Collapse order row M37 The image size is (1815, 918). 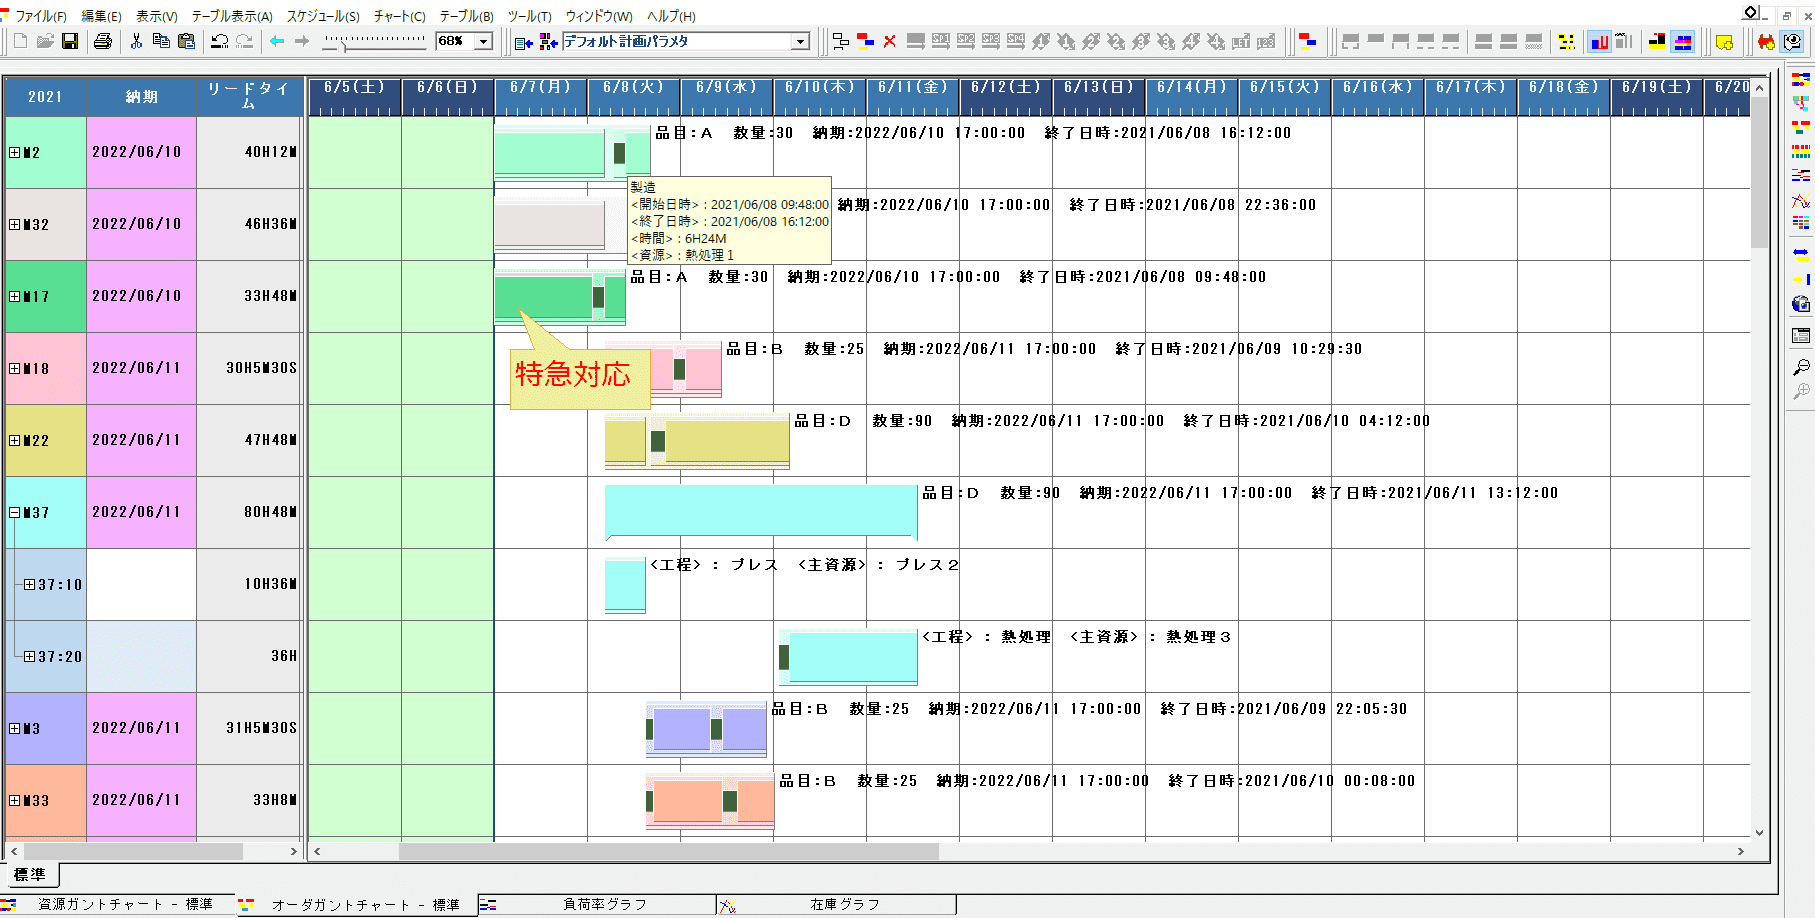point(14,513)
